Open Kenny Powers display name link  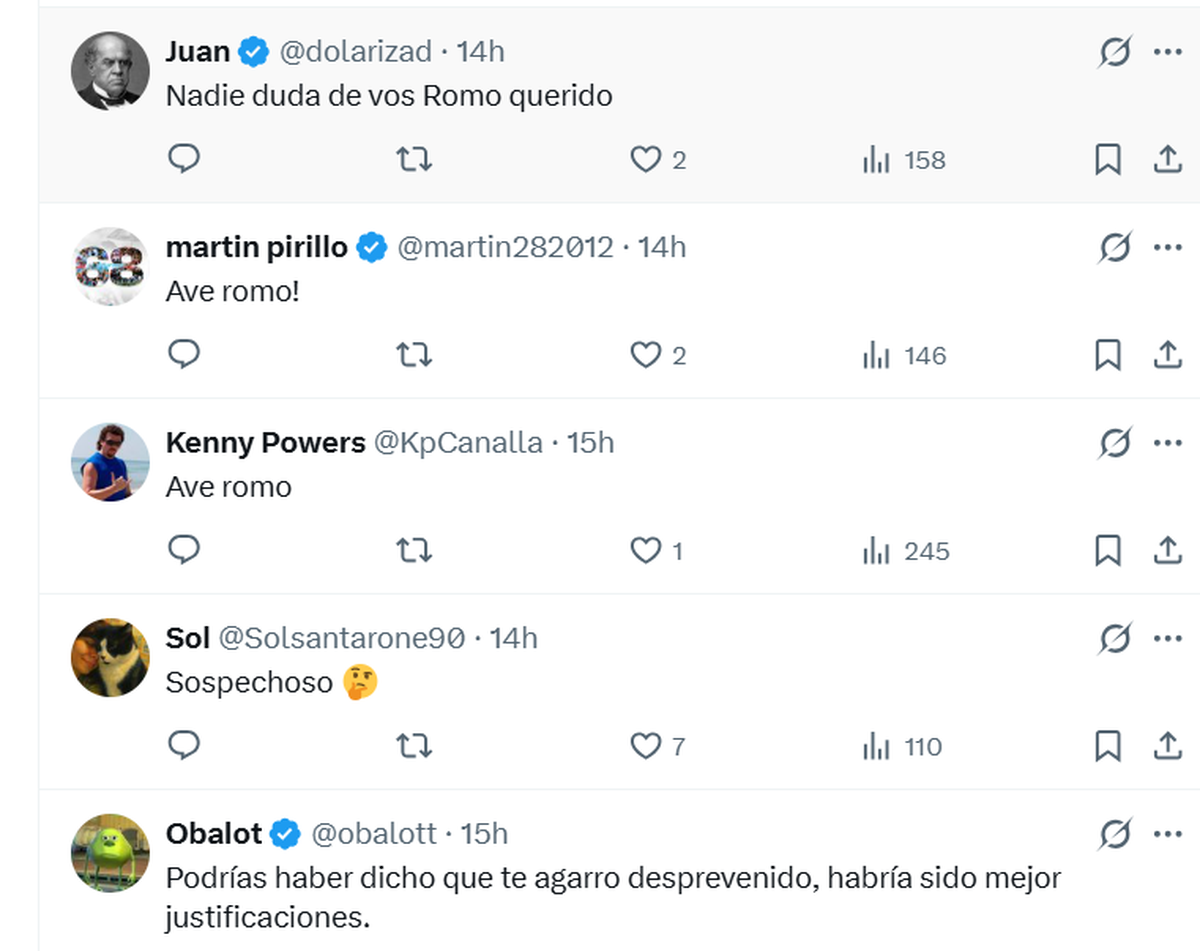265,442
